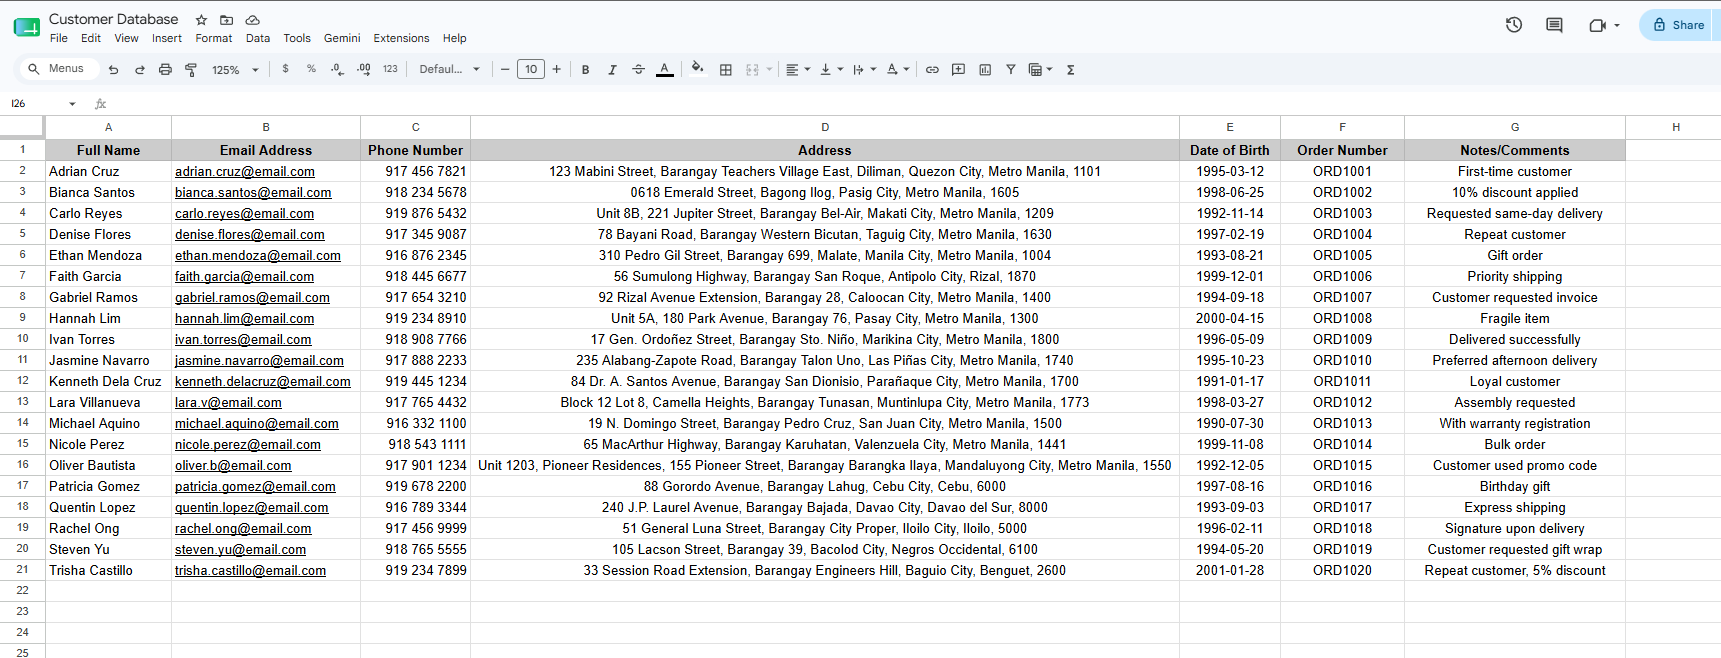Open the Default font dropdown

coord(449,70)
